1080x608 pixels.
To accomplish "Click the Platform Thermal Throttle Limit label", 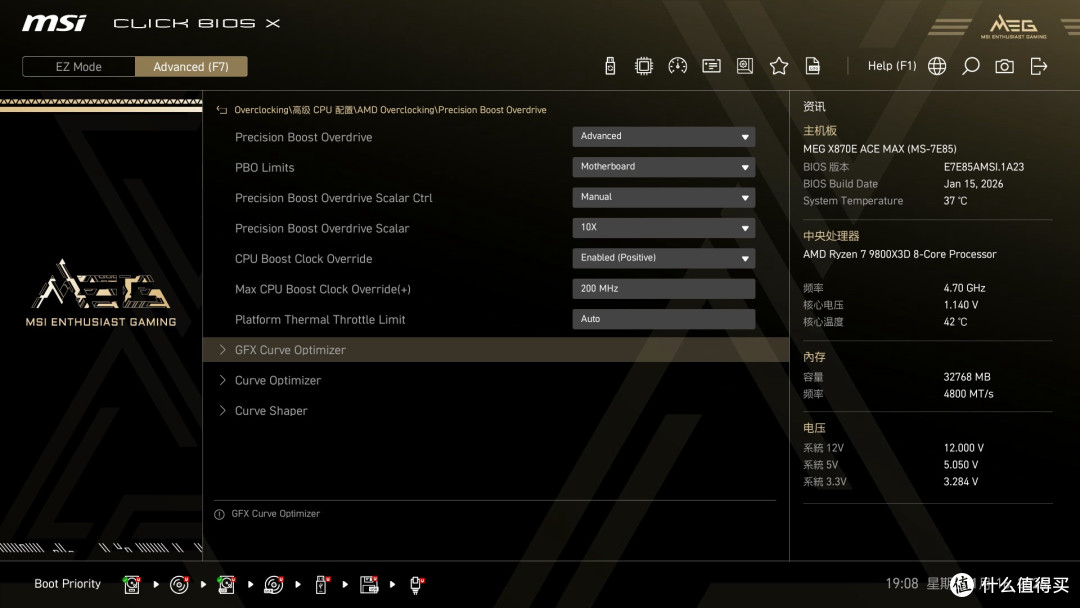I will pyautogui.click(x=320, y=319).
